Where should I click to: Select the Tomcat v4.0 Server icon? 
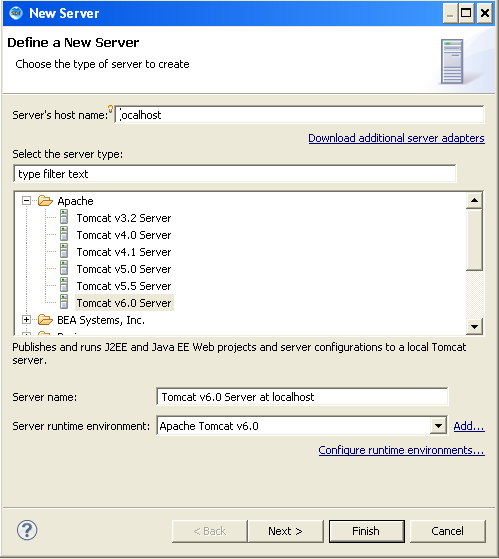click(64, 235)
